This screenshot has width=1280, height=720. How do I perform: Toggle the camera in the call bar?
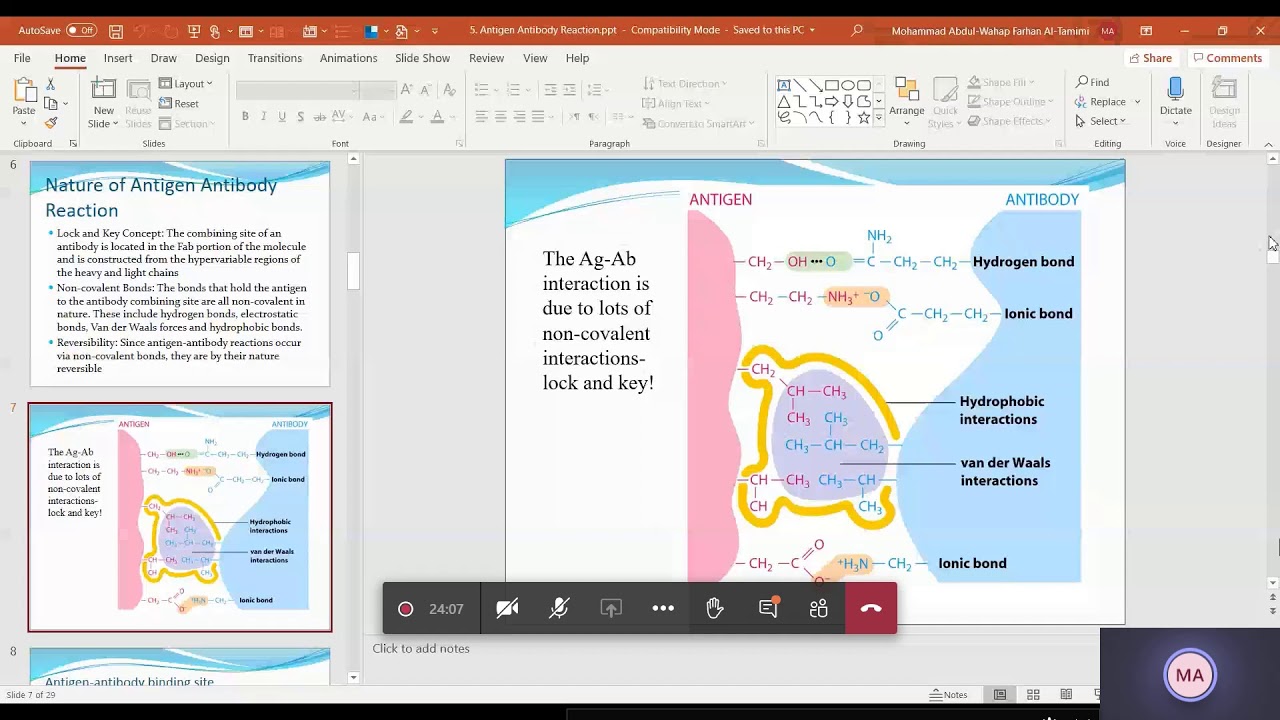507,608
